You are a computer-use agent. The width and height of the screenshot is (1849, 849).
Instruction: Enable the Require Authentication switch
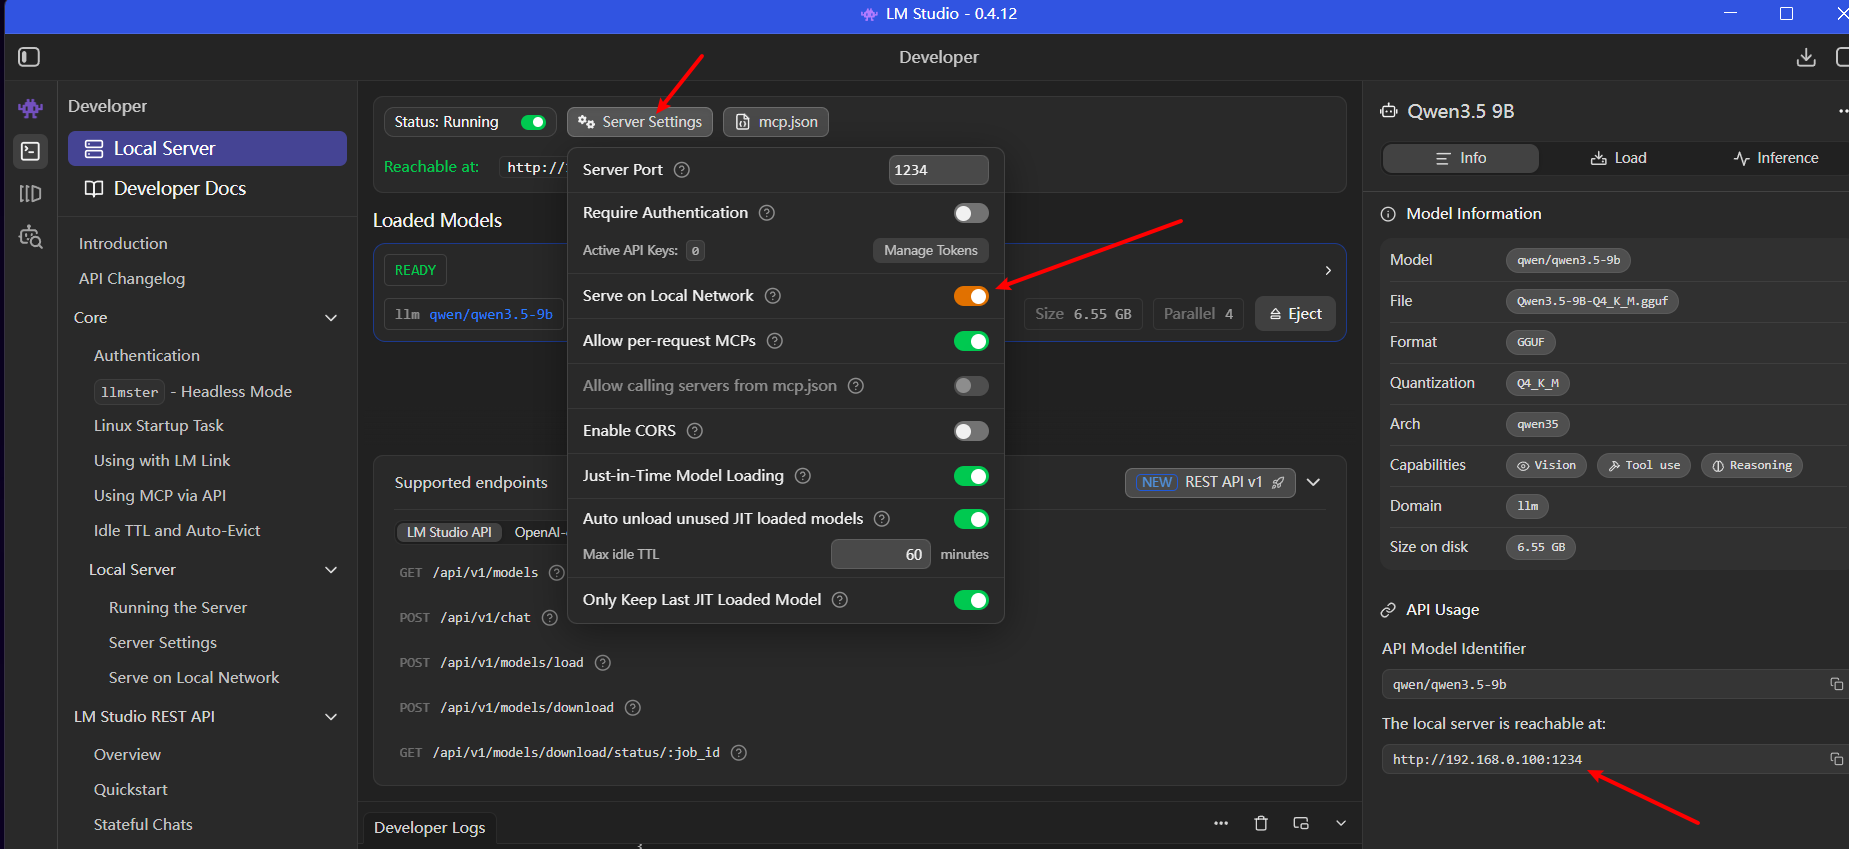pos(971,213)
